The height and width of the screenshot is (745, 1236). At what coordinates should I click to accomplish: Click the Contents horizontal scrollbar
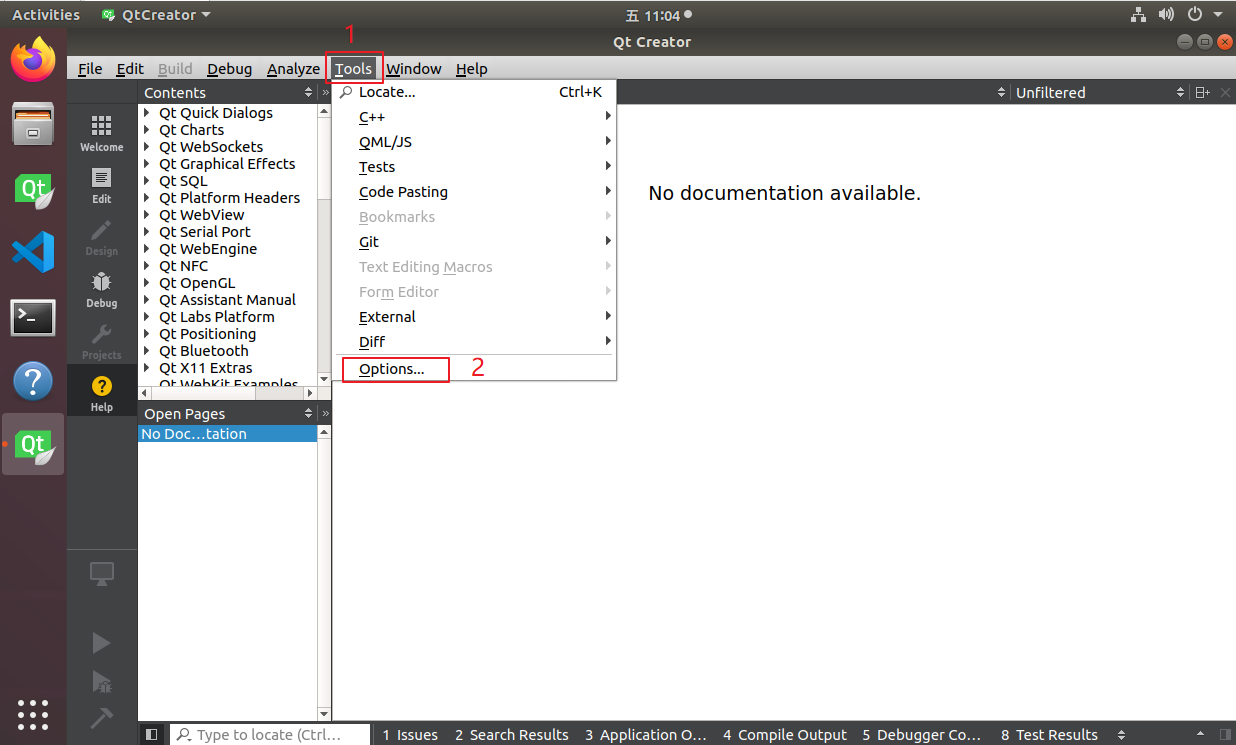click(227, 394)
